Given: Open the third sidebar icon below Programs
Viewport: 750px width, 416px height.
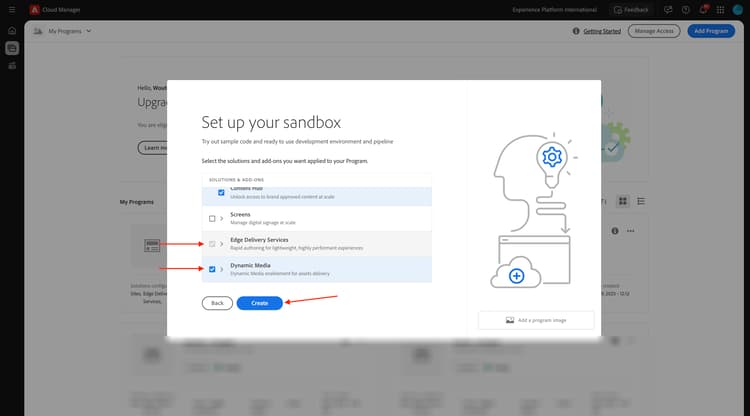Looking at the screenshot, I should (x=12, y=66).
